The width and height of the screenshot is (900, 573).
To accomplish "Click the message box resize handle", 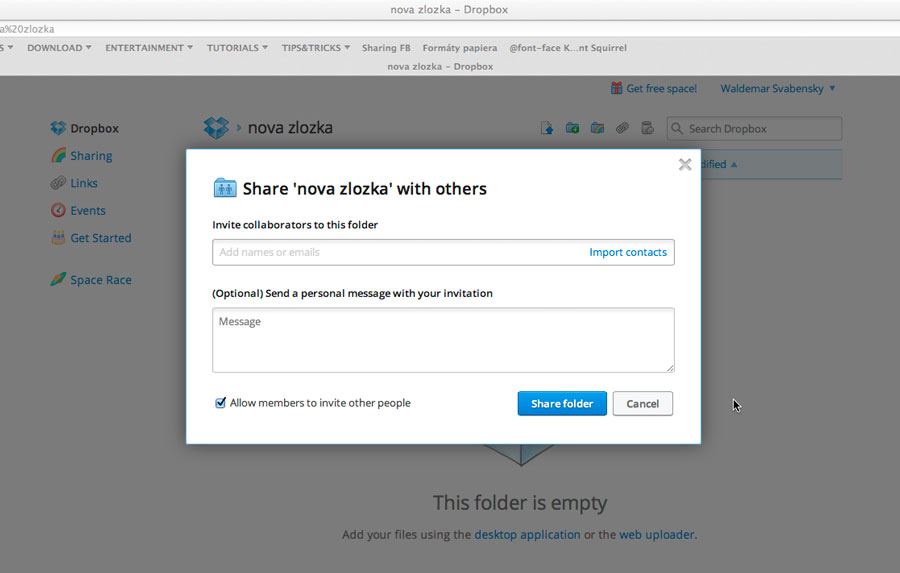I will coord(670,368).
